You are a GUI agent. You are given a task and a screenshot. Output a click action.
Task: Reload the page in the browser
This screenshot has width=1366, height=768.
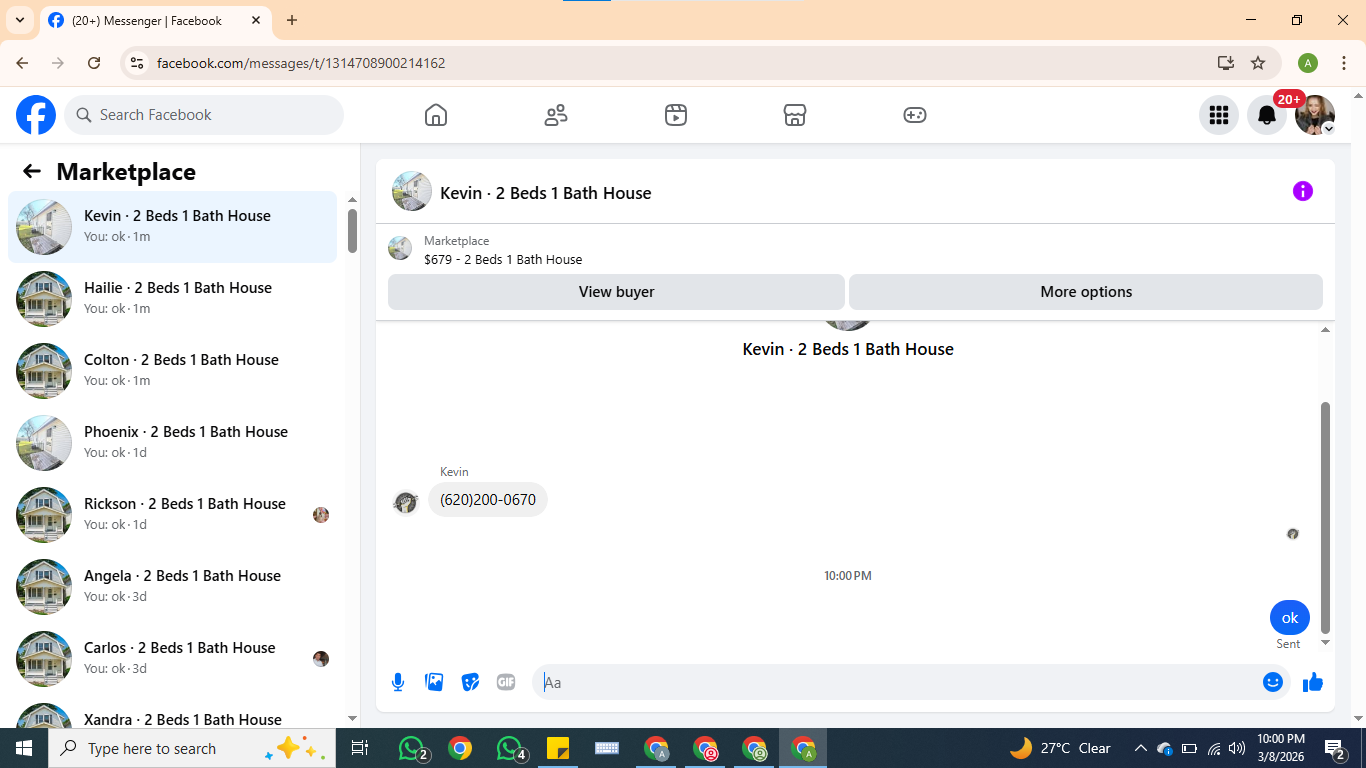click(x=94, y=63)
